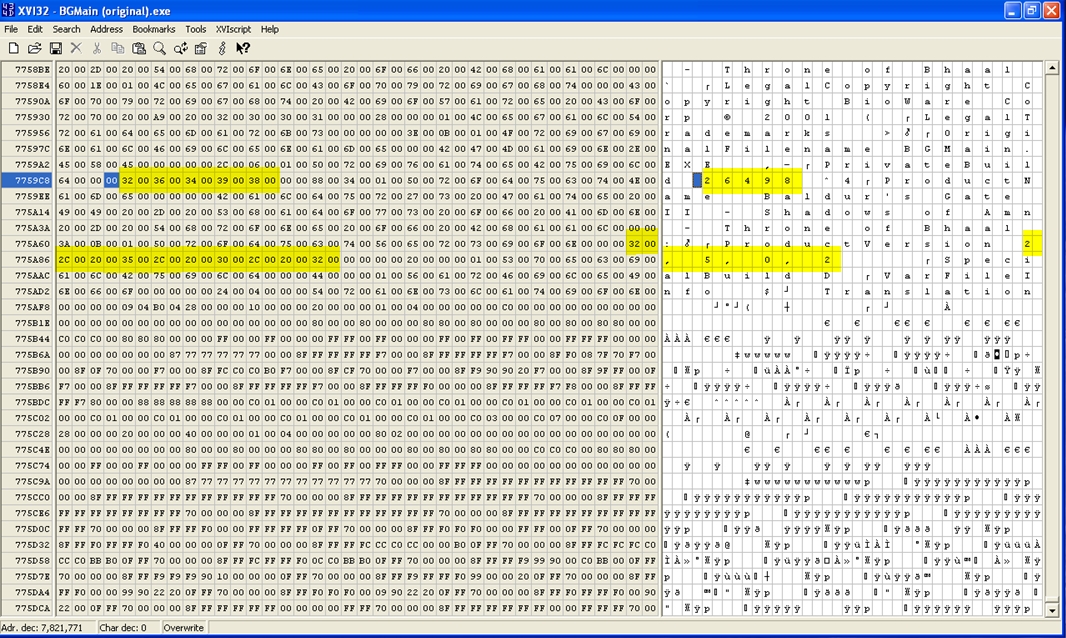Open the XVIscript menu

(x=233, y=29)
